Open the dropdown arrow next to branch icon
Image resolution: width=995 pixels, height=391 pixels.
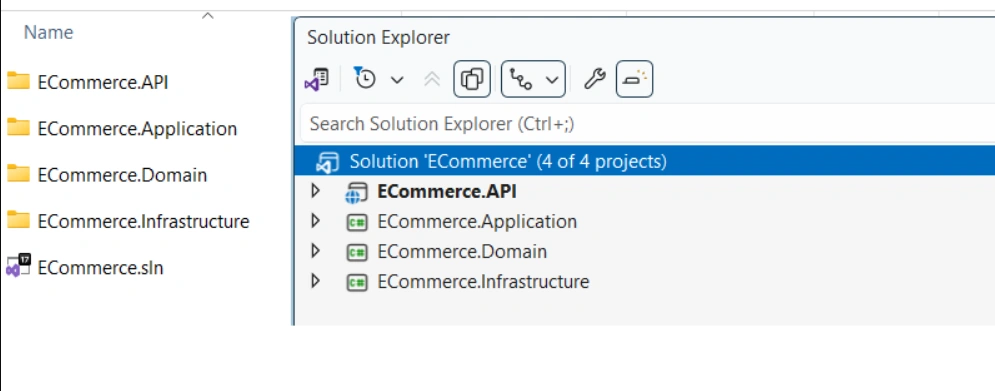click(x=552, y=80)
